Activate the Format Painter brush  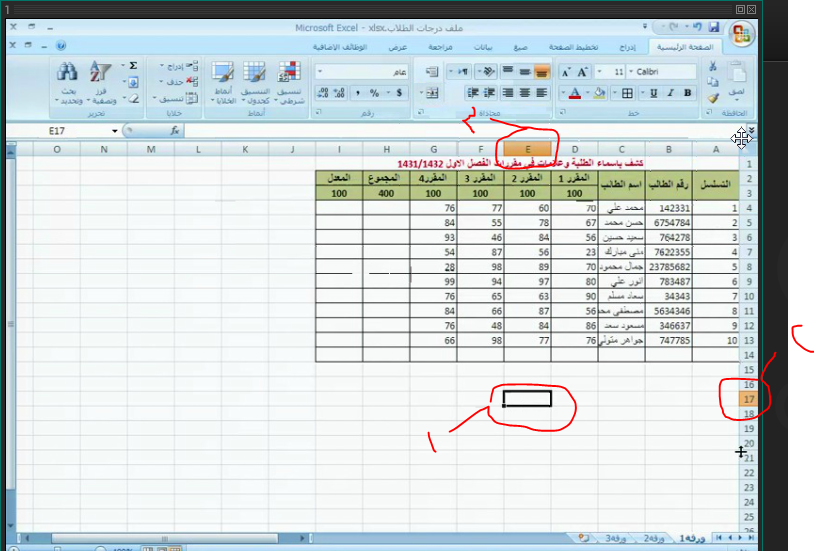[713, 98]
